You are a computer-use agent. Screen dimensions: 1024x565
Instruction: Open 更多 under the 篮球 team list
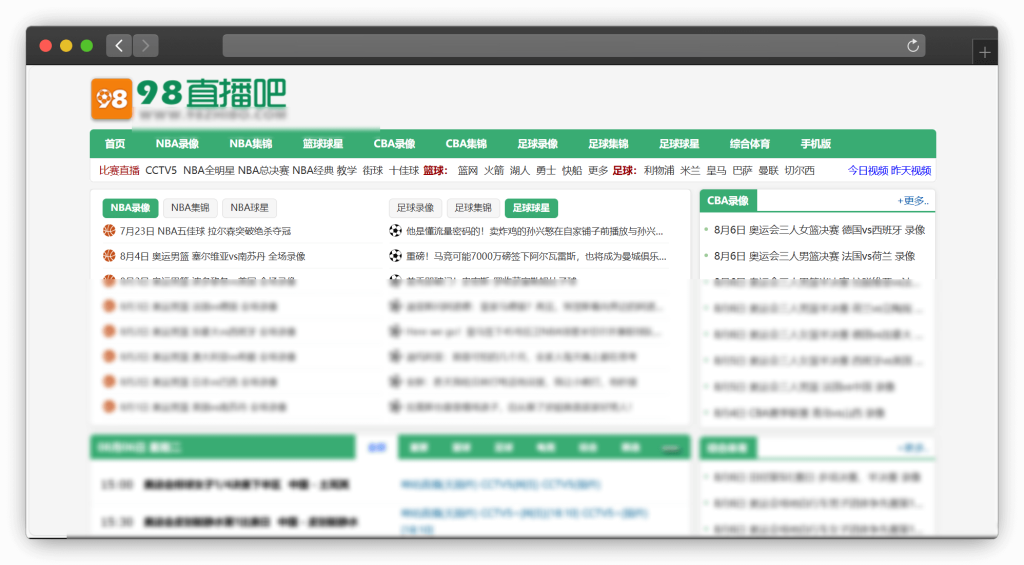tap(598, 171)
